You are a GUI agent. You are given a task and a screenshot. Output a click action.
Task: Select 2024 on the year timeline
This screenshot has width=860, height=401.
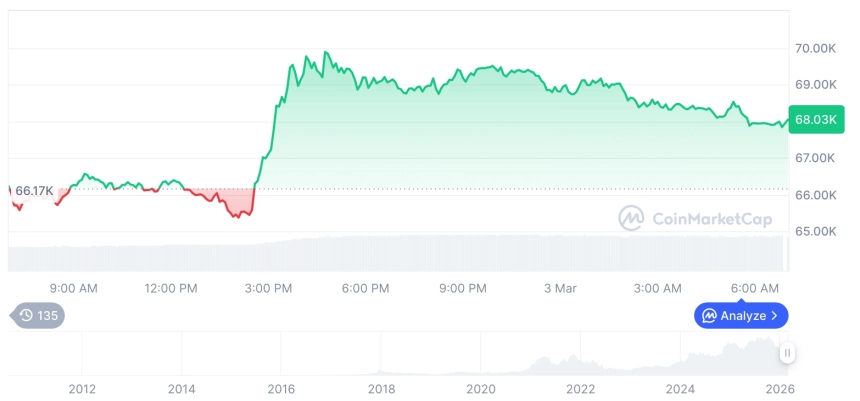[x=680, y=389]
